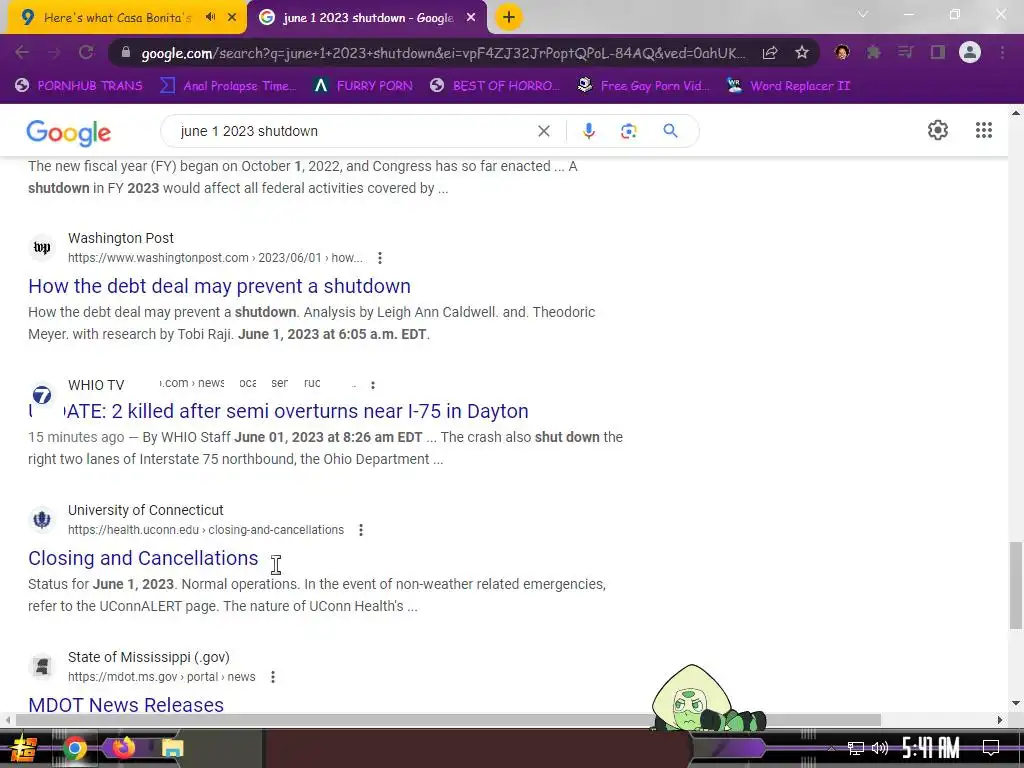Go forward to the next page
Screen dimensions: 1024x768
(x=54, y=52)
